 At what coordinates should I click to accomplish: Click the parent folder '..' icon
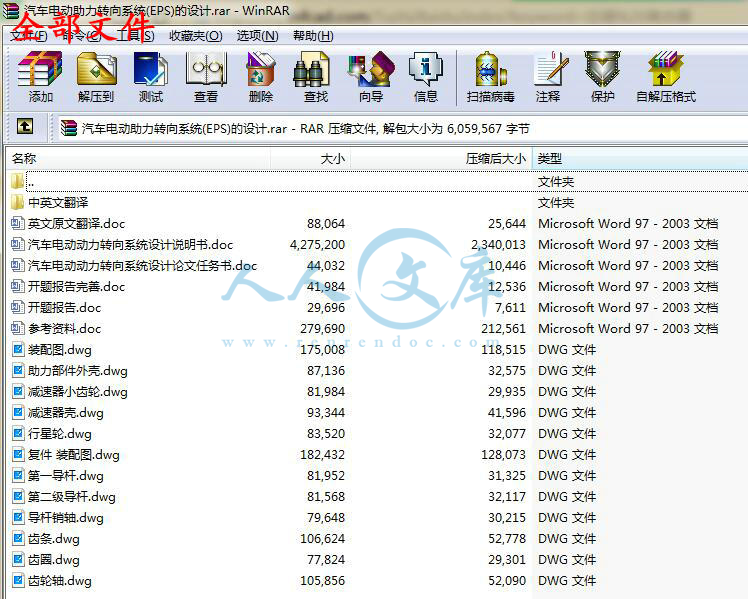tap(17, 181)
